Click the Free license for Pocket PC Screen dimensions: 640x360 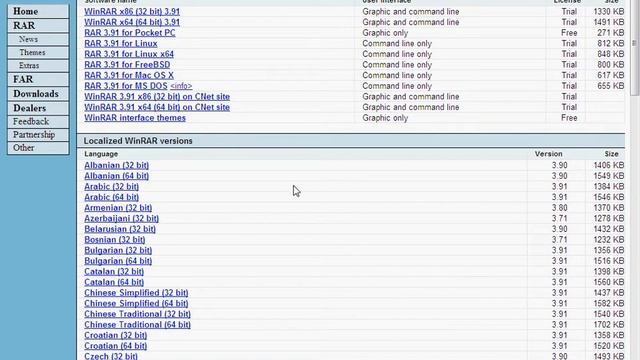point(569,33)
